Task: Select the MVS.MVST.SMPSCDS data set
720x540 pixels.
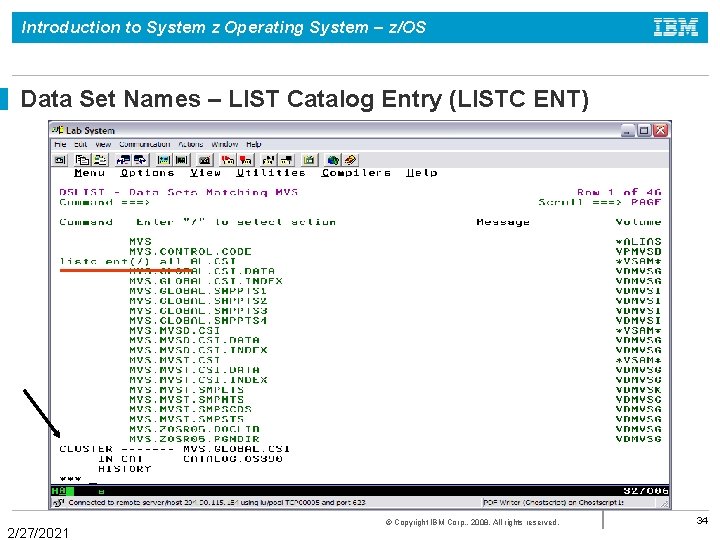Action: point(190,409)
